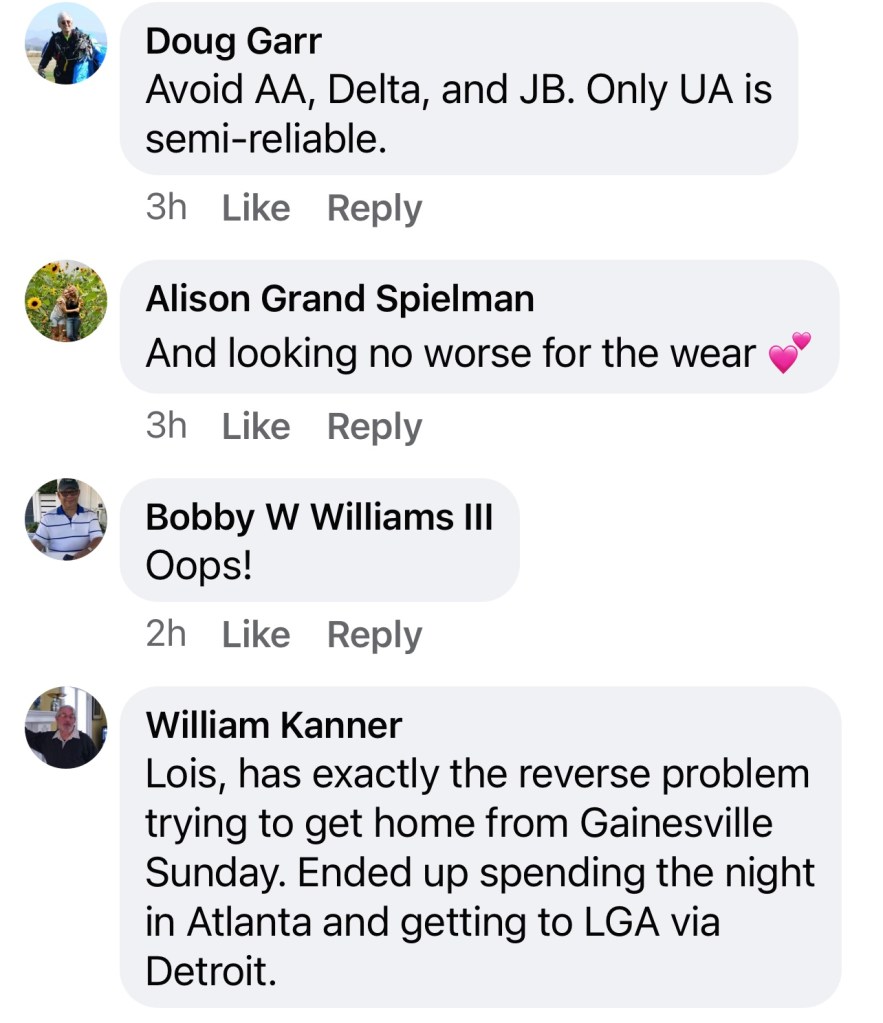This screenshot has height=1023, width=883.
Task: Select Doug Garr's comment about airlines
Action: 458,115
